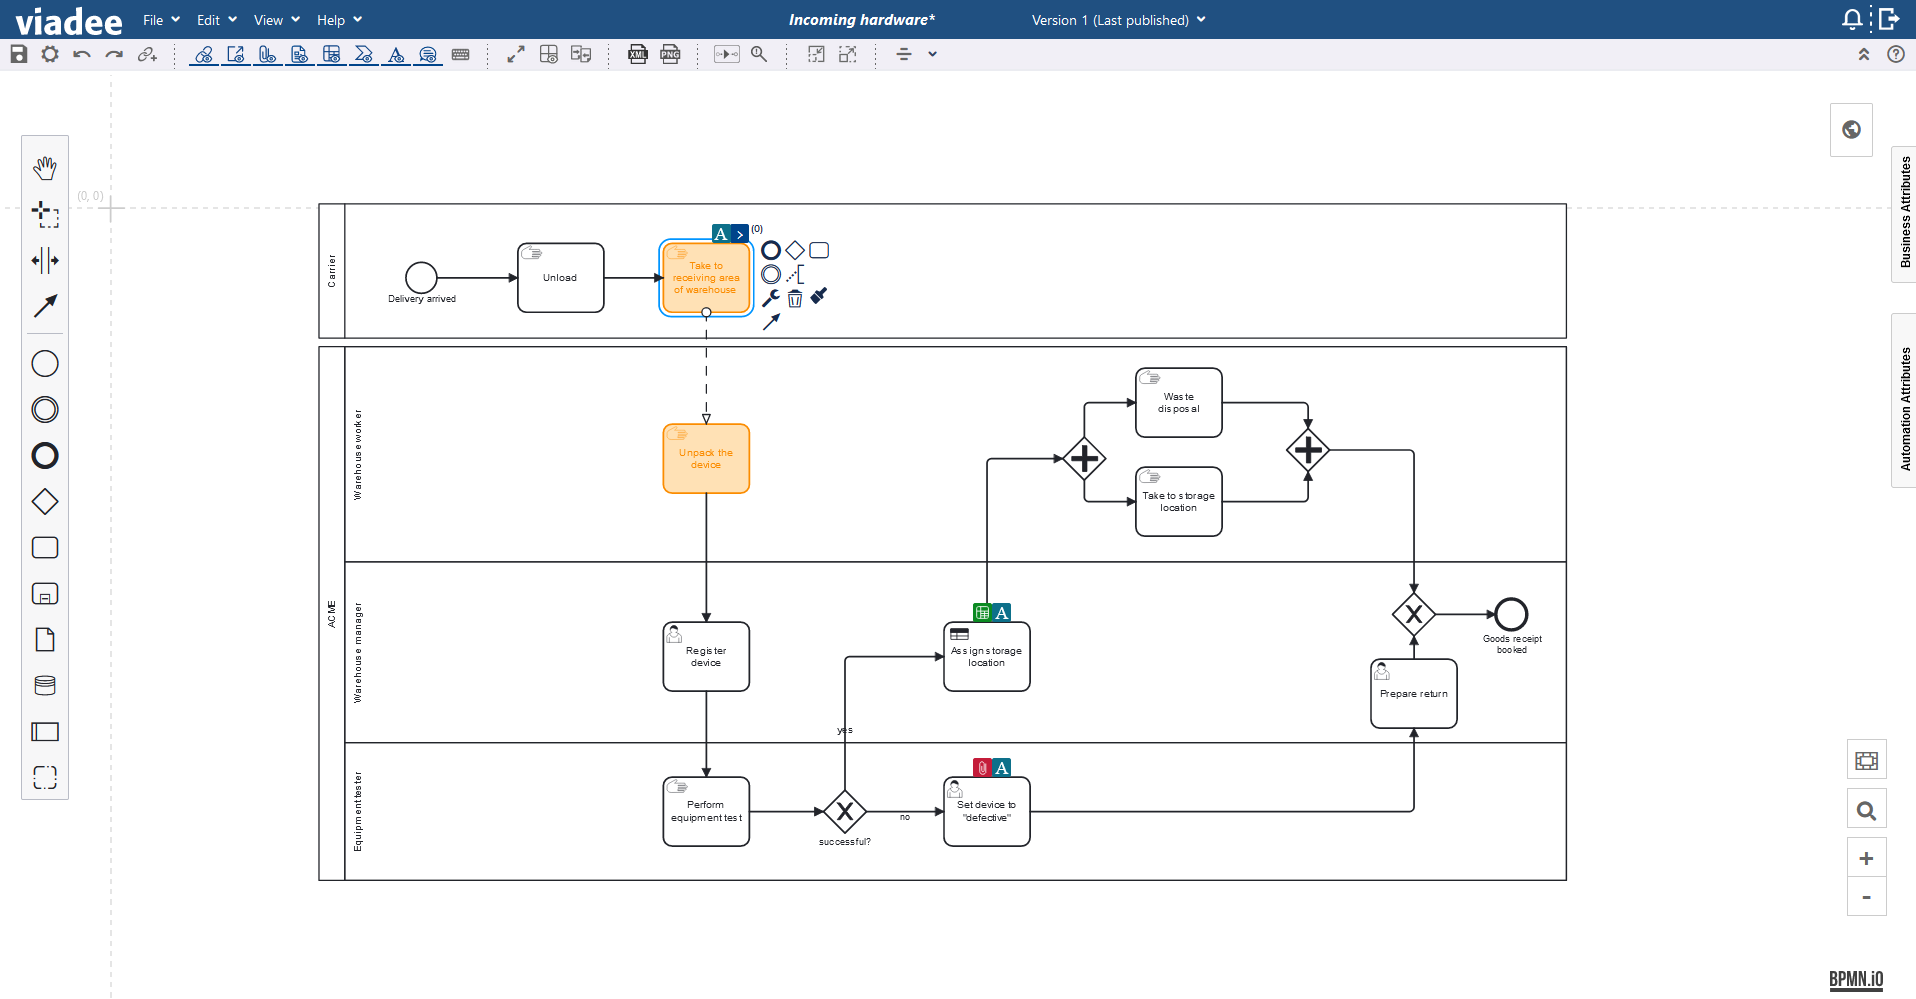The width and height of the screenshot is (1916, 999).
Task: Open the Version 1 (Last published) dropdown
Action: pos(1119,20)
